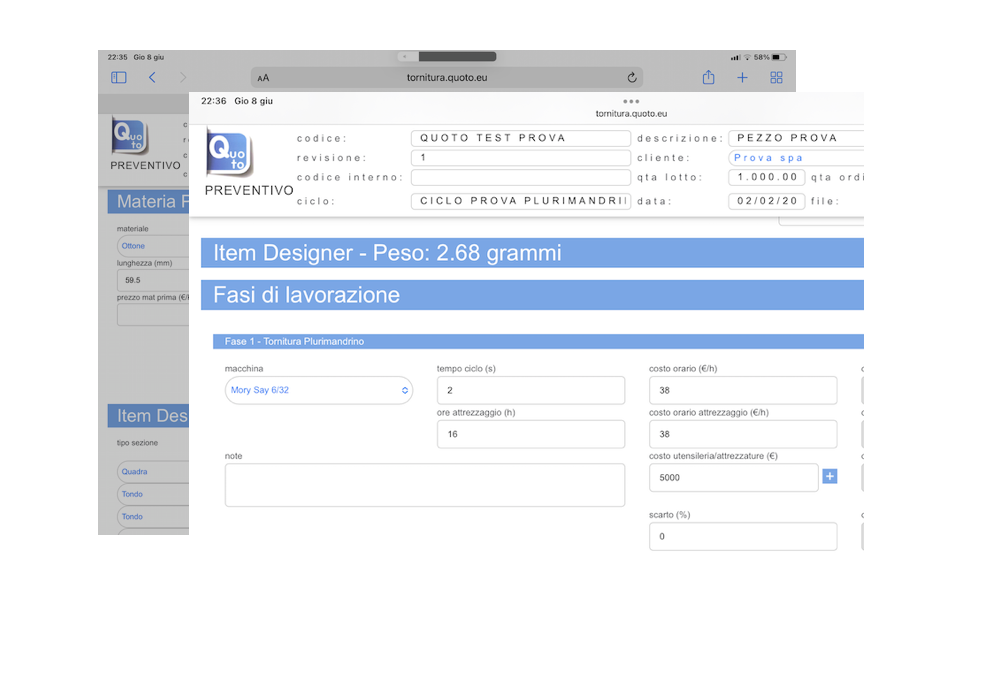
Task: Expand the Item Designer - Peso section header
Action: [533, 253]
